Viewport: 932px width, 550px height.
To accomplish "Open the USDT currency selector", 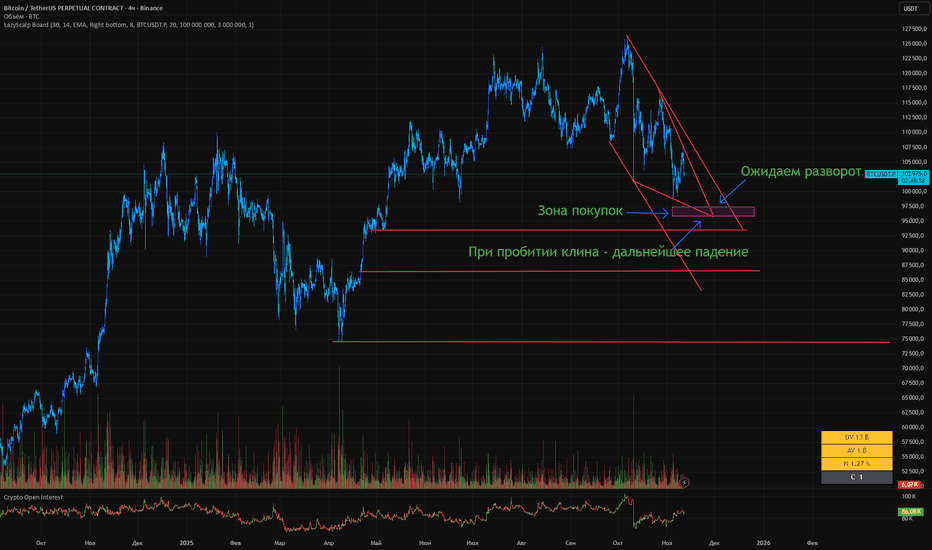I will 910,9.
